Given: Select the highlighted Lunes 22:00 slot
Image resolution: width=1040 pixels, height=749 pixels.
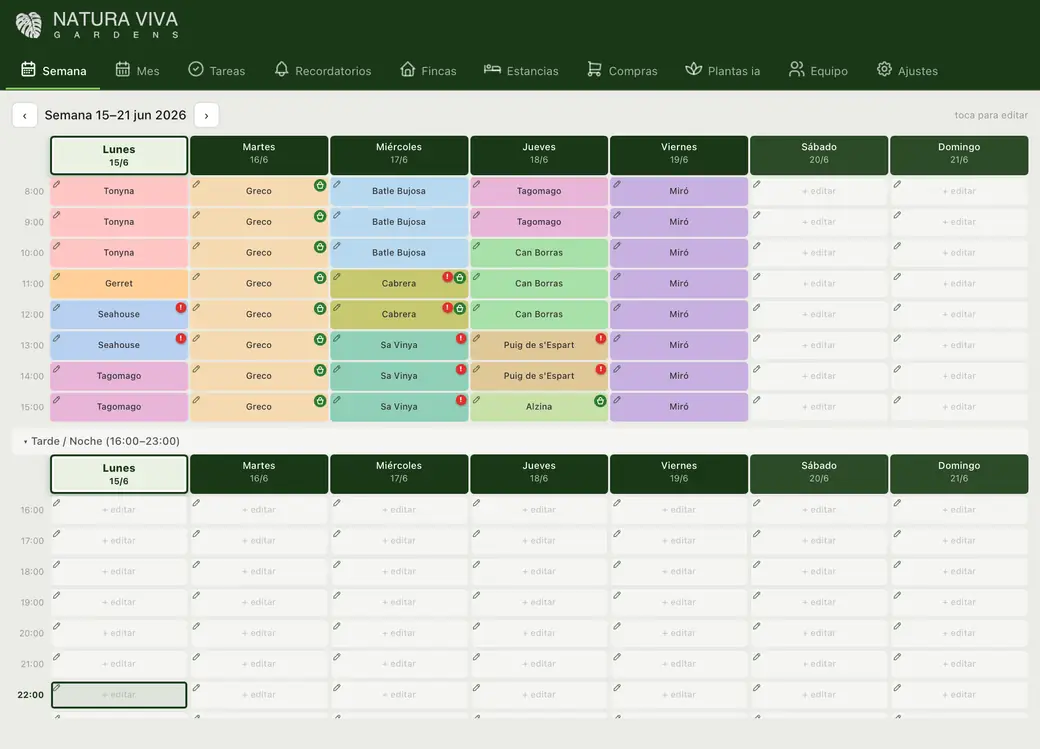Looking at the screenshot, I should 119,695.
